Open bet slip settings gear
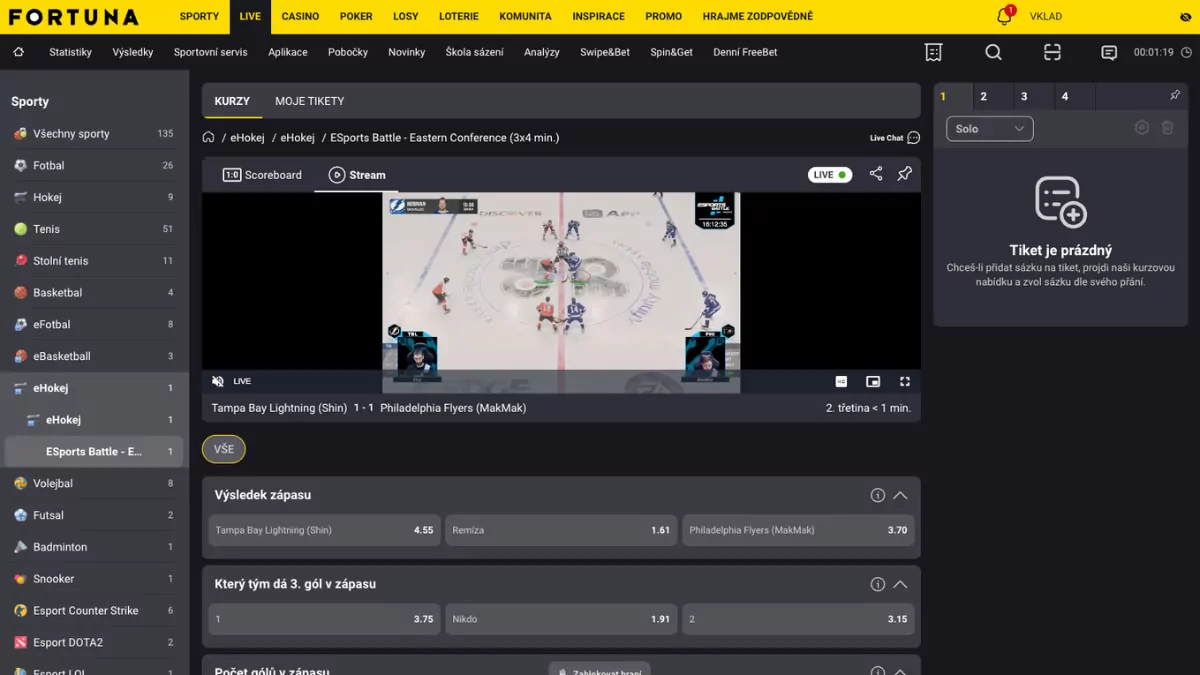 1141,128
